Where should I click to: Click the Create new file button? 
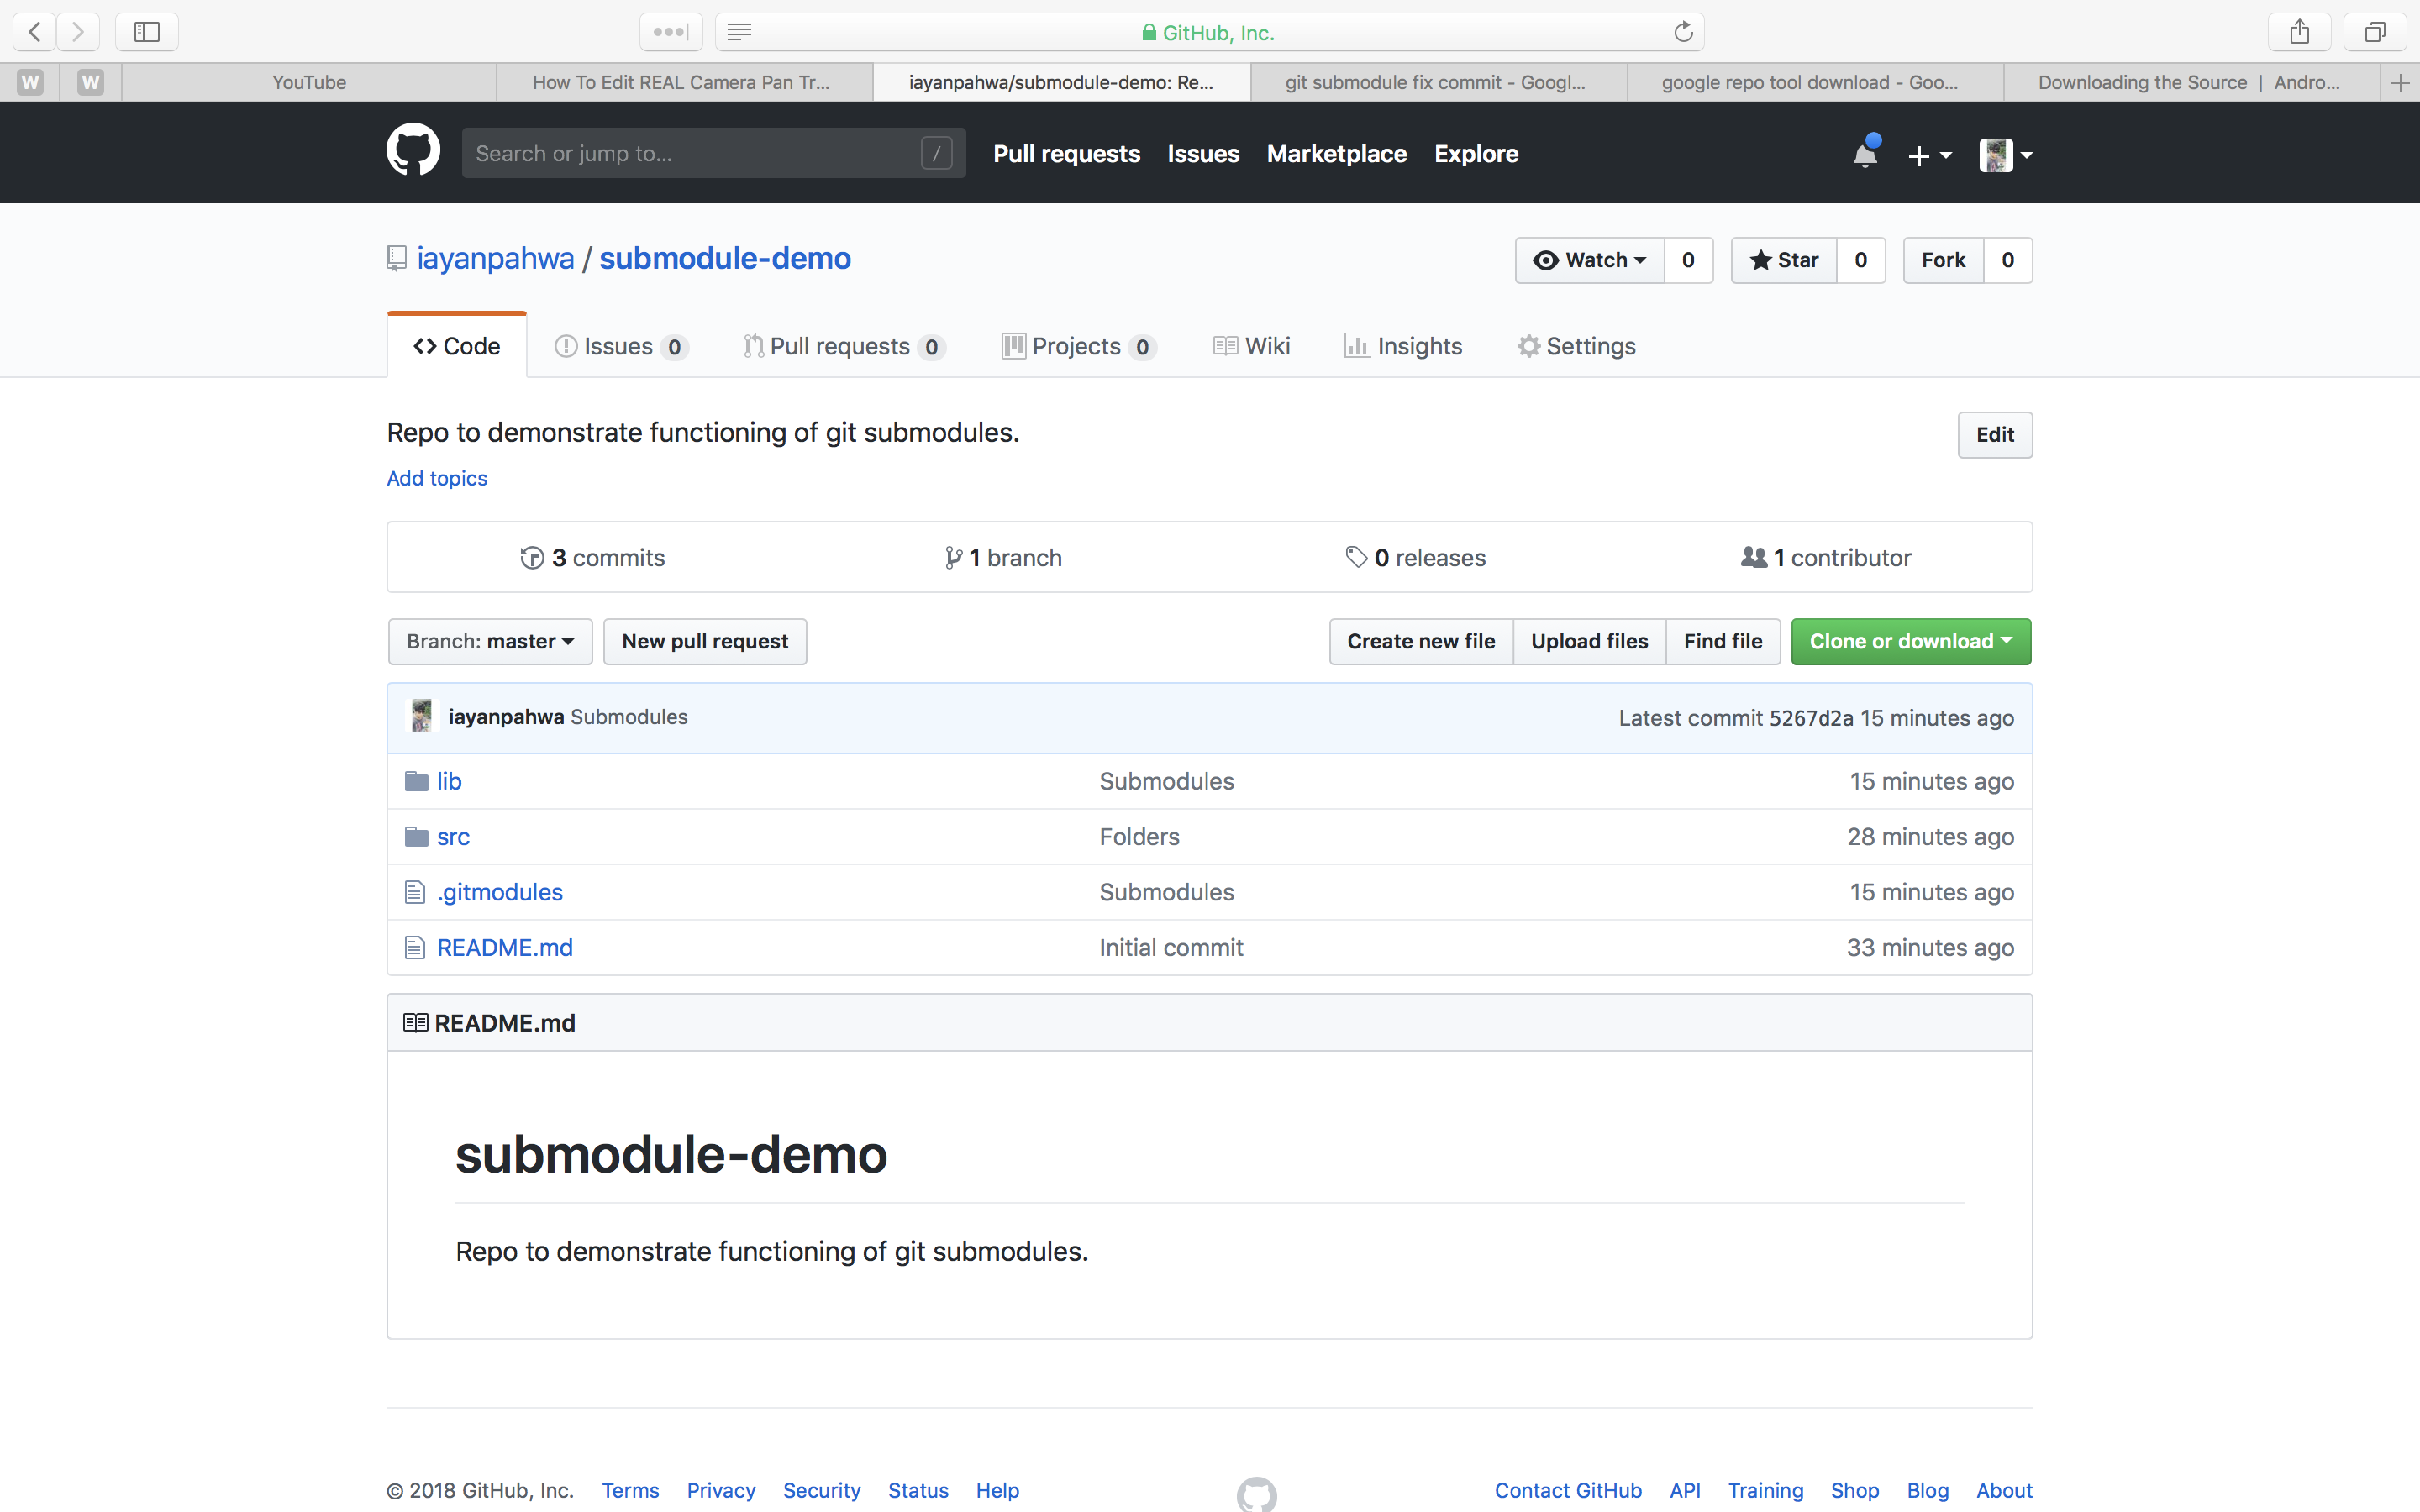pyautogui.click(x=1420, y=641)
